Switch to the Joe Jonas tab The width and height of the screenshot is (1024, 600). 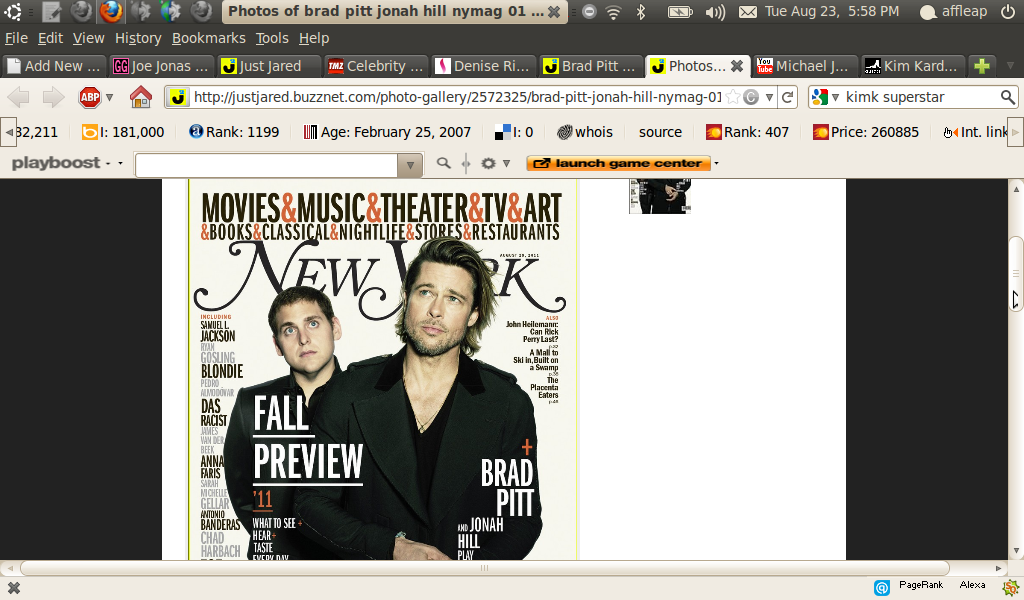click(161, 66)
